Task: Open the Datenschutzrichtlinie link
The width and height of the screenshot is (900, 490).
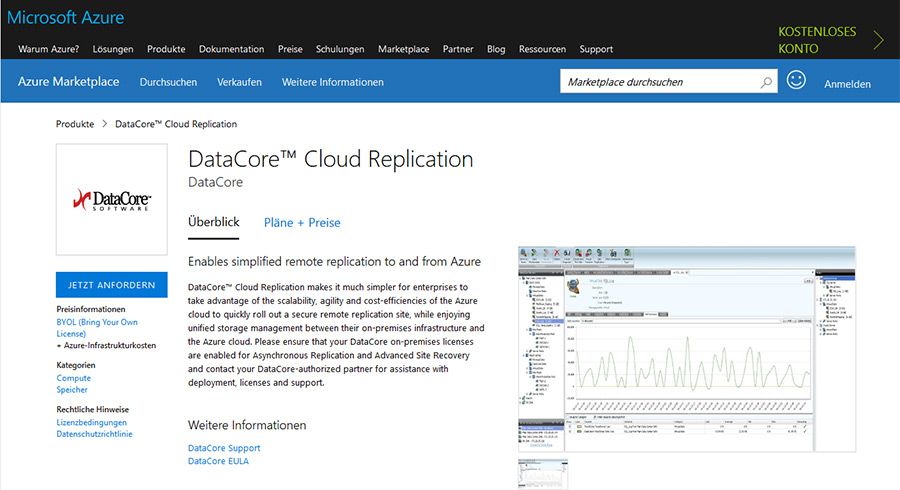Action: click(x=94, y=434)
